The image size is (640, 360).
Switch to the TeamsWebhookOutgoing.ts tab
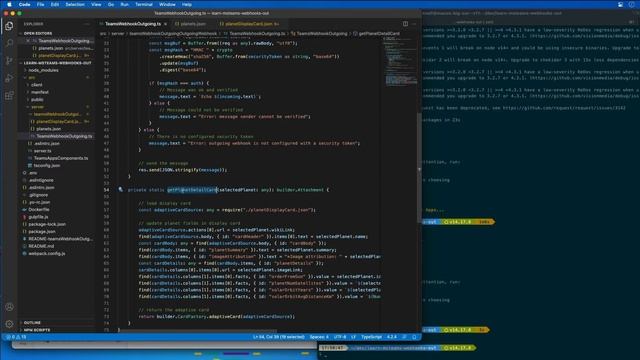tap(133, 24)
